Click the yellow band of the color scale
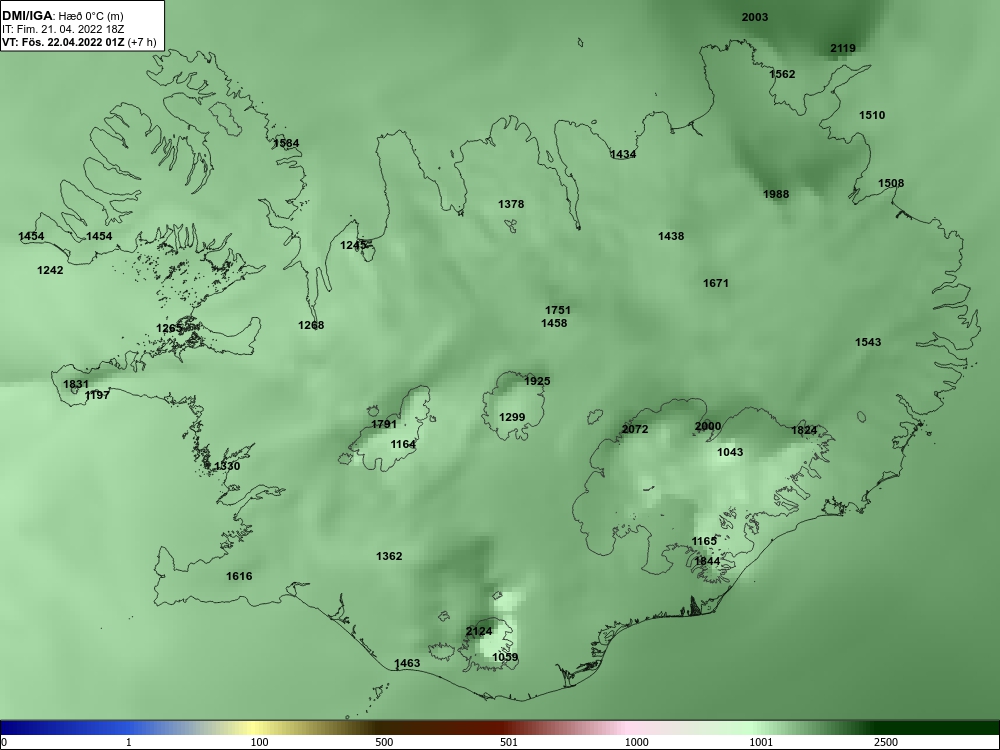The width and height of the screenshot is (1000, 750). [x=255, y=728]
